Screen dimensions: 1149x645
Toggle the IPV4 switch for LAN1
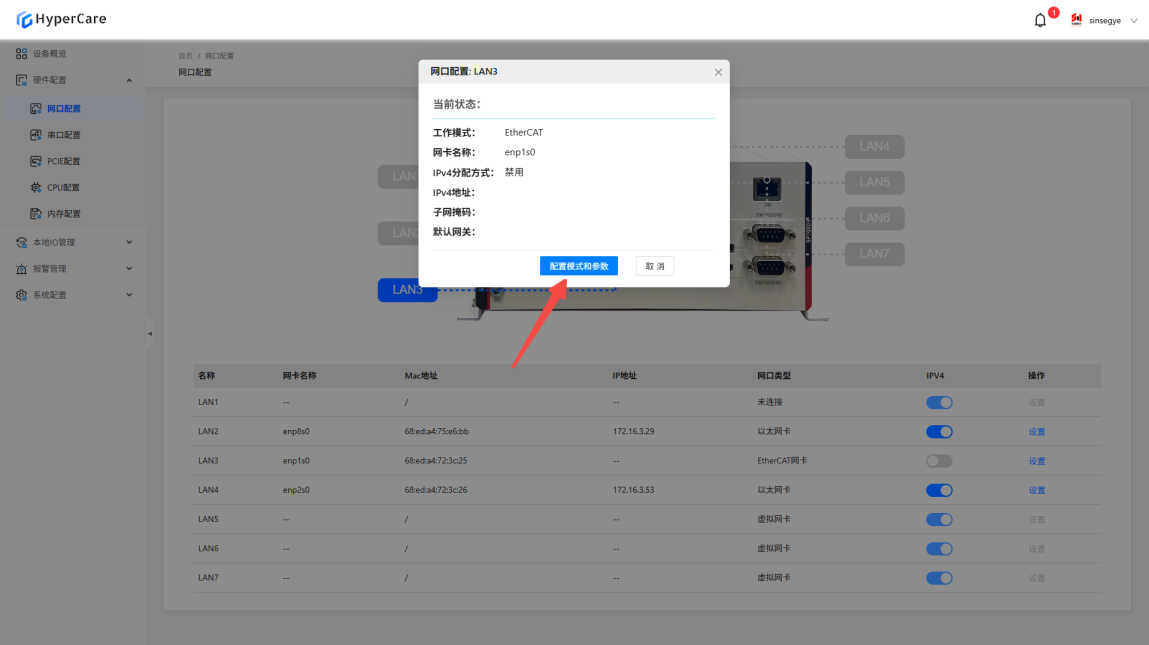pos(939,402)
